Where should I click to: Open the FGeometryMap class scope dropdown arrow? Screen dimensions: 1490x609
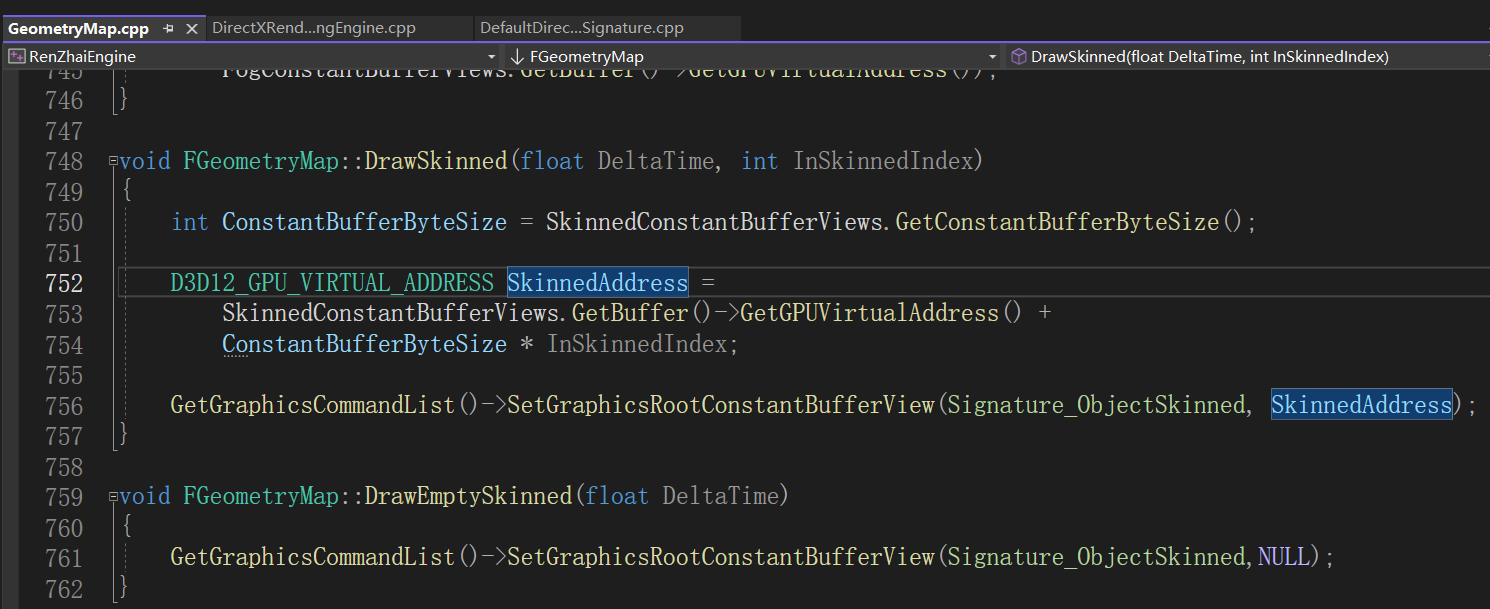tap(992, 57)
